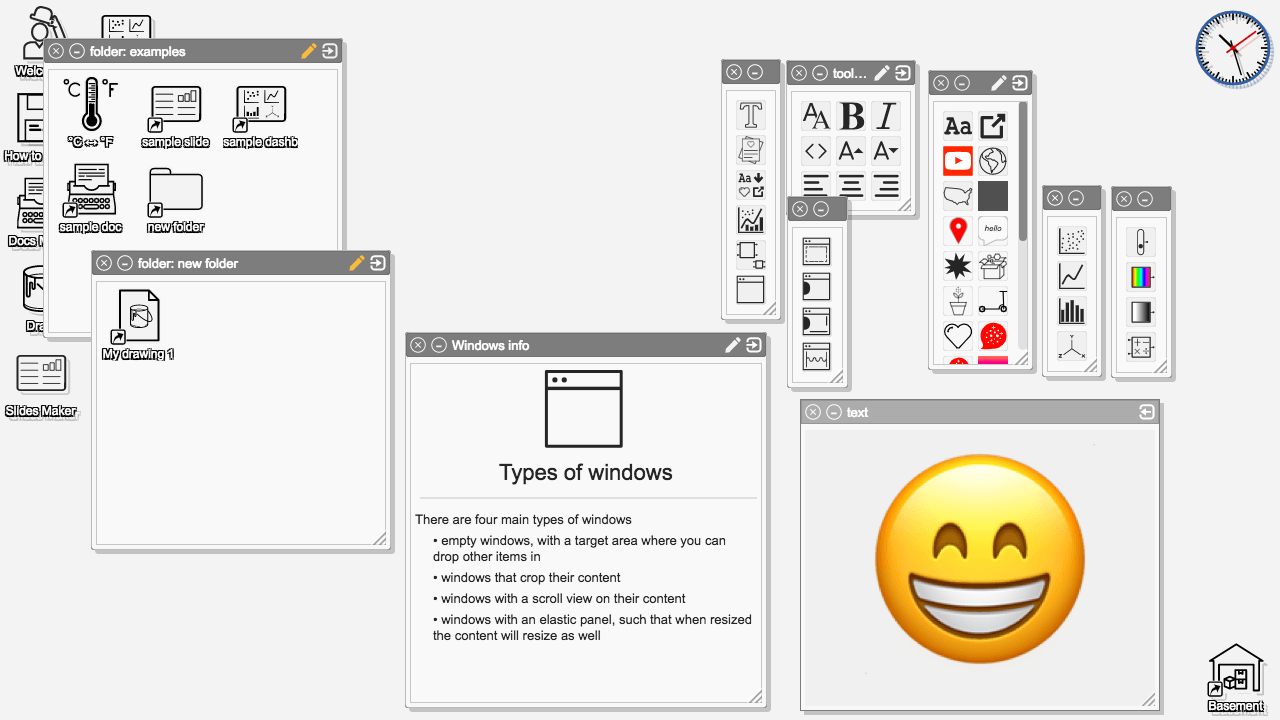Click the Italic formatting icon
The image size is (1280, 720).
click(885, 117)
